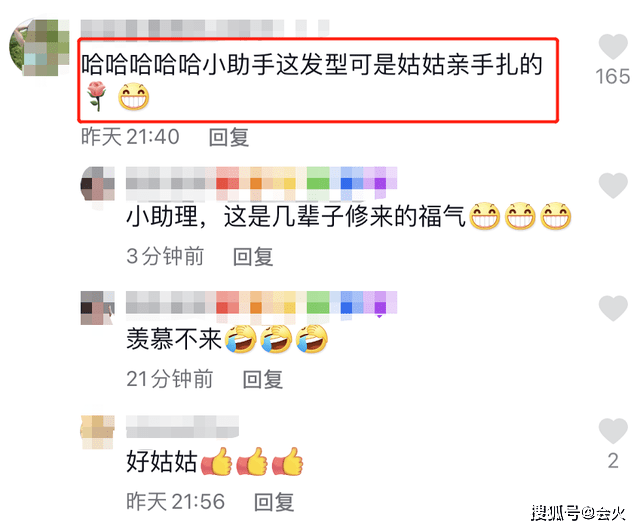Like the 羡慕不来 comment

tap(613, 308)
